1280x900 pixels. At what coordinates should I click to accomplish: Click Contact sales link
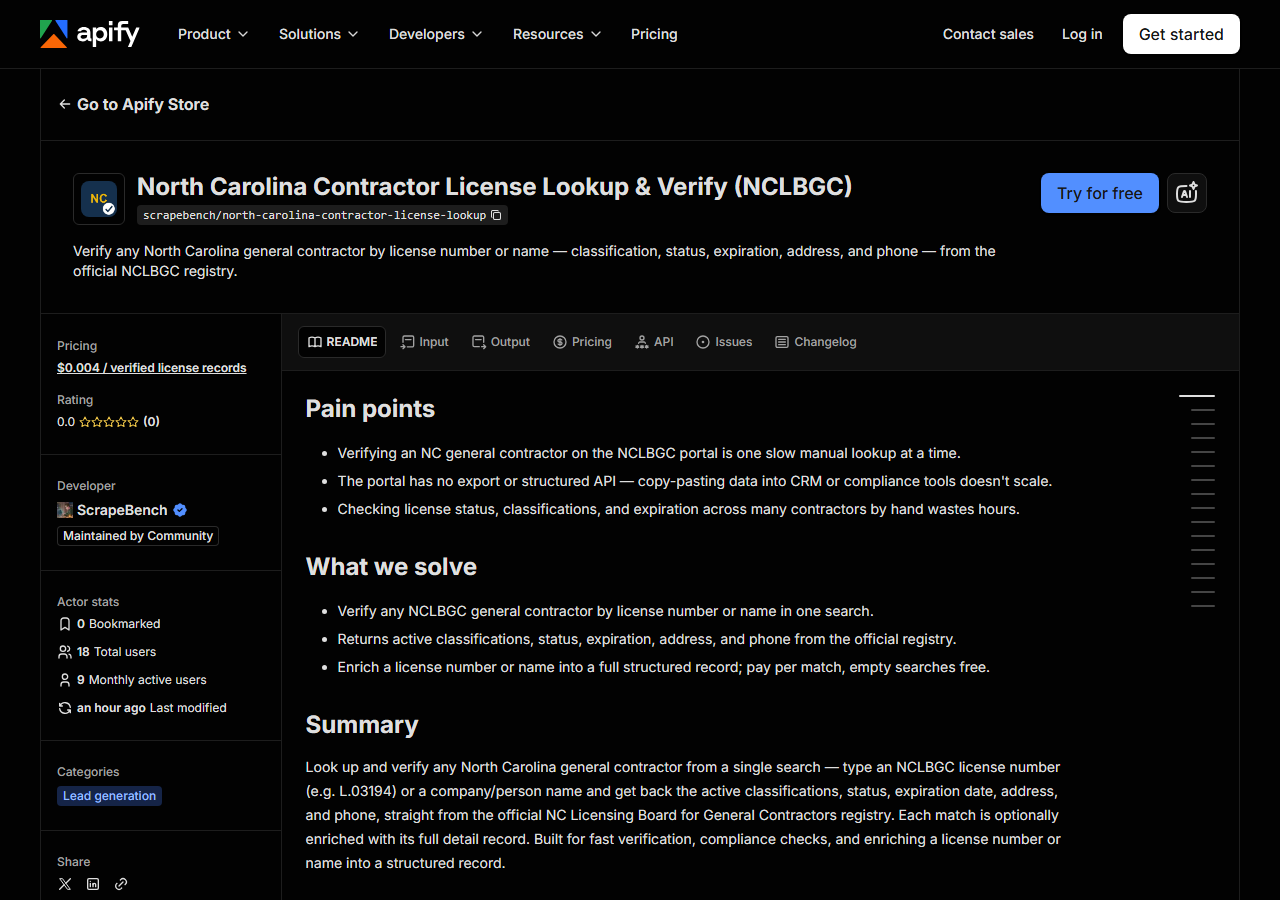coord(988,34)
